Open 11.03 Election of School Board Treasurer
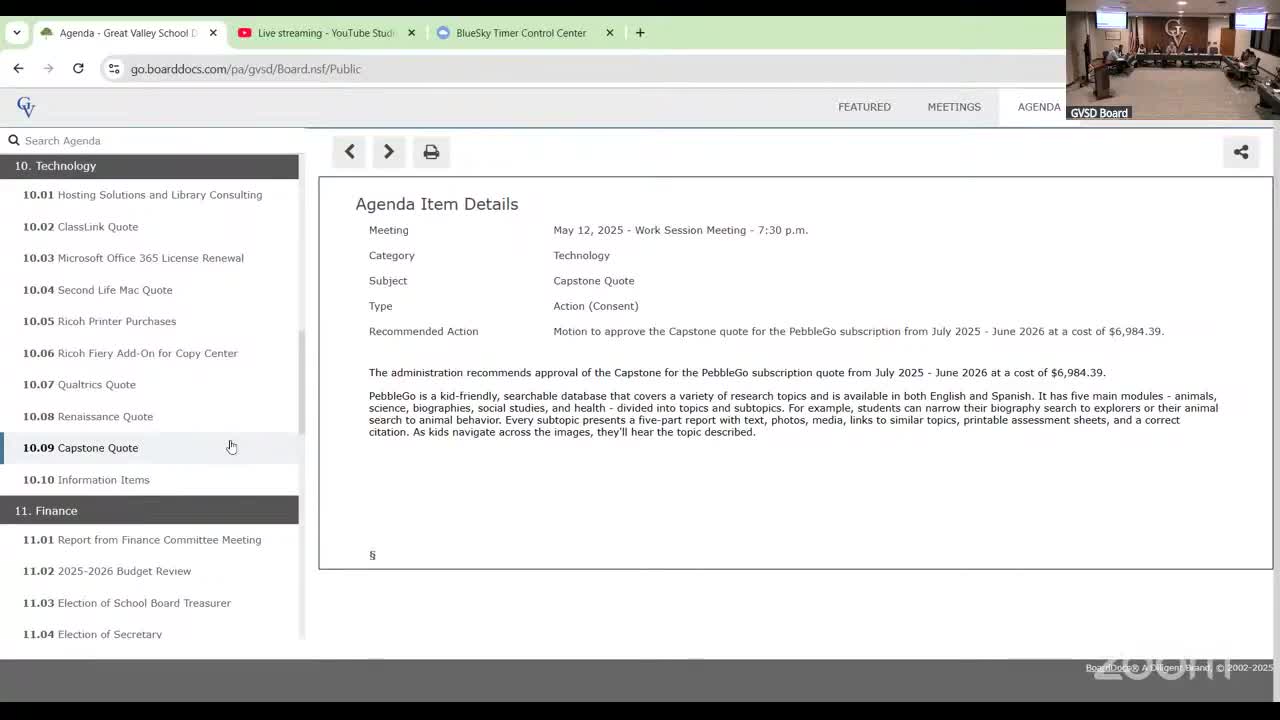Image resolution: width=1280 pixels, height=720 pixels. tap(149, 603)
